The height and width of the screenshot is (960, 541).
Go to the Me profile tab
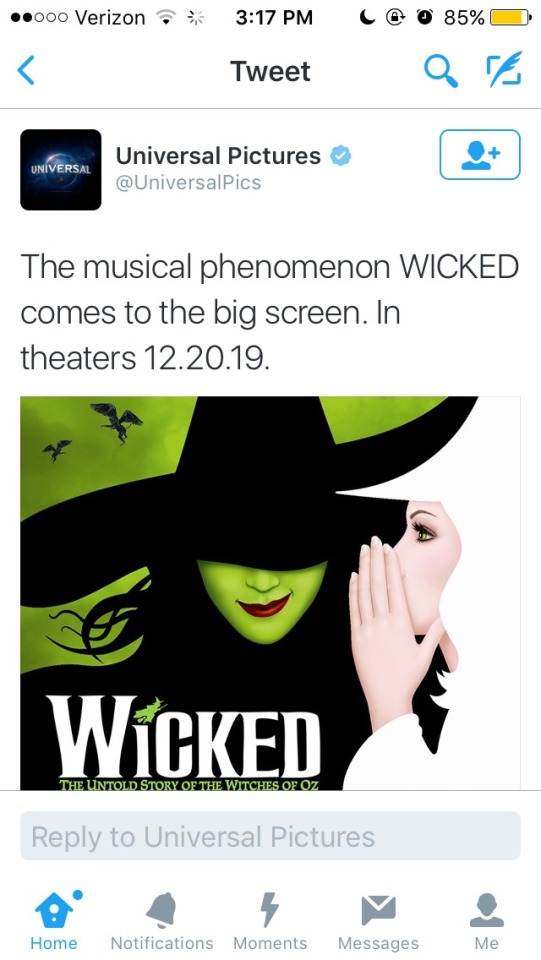point(487,920)
